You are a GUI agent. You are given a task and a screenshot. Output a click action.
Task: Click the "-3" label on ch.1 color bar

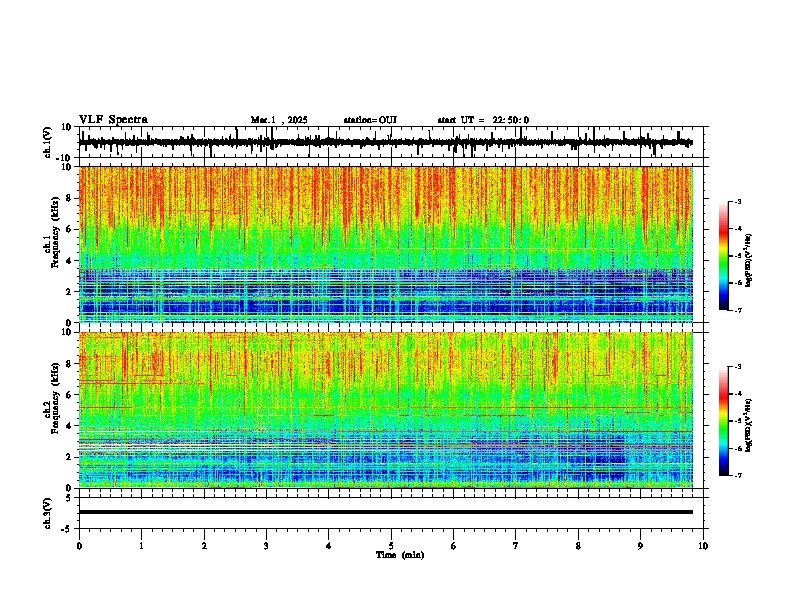[738, 201]
